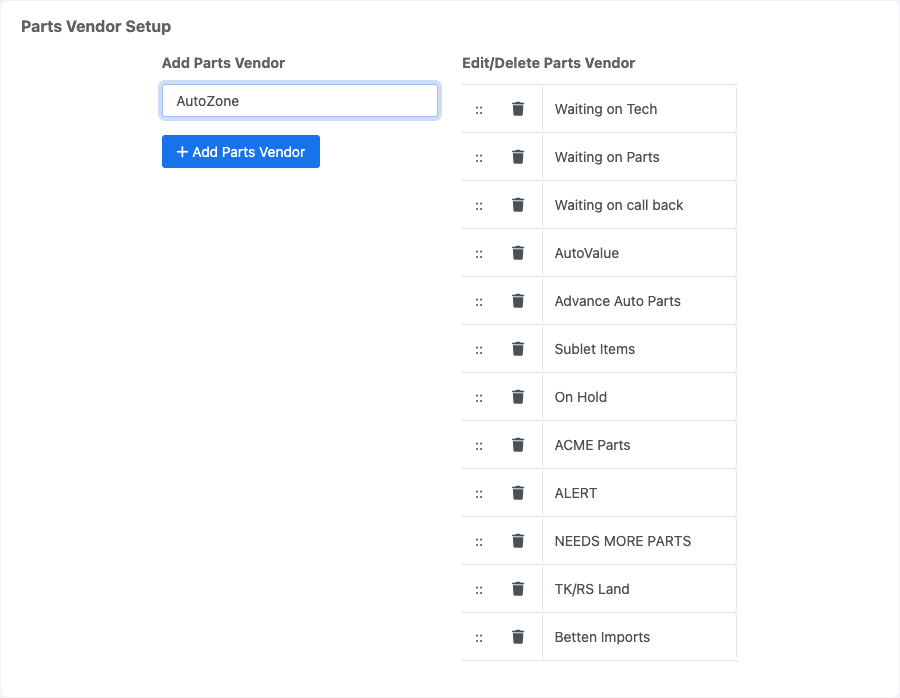Delete the Waiting on call back vendor
900x698 pixels.
(x=518, y=205)
